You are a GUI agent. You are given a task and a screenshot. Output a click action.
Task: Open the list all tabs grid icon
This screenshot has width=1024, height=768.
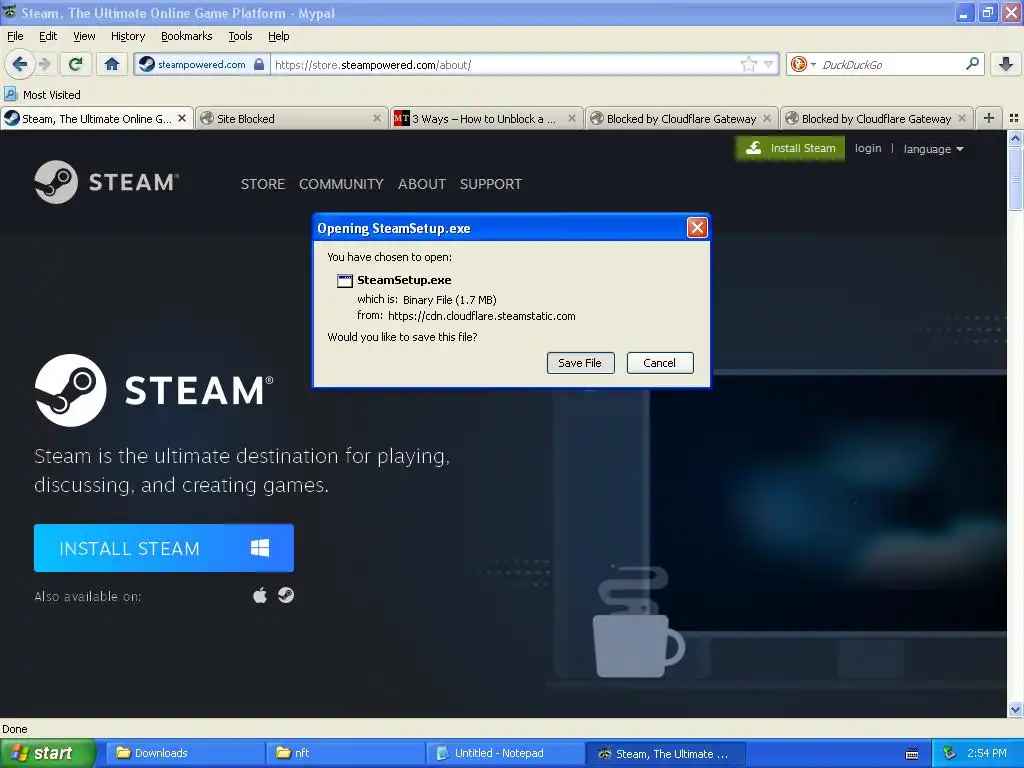coord(1014,118)
